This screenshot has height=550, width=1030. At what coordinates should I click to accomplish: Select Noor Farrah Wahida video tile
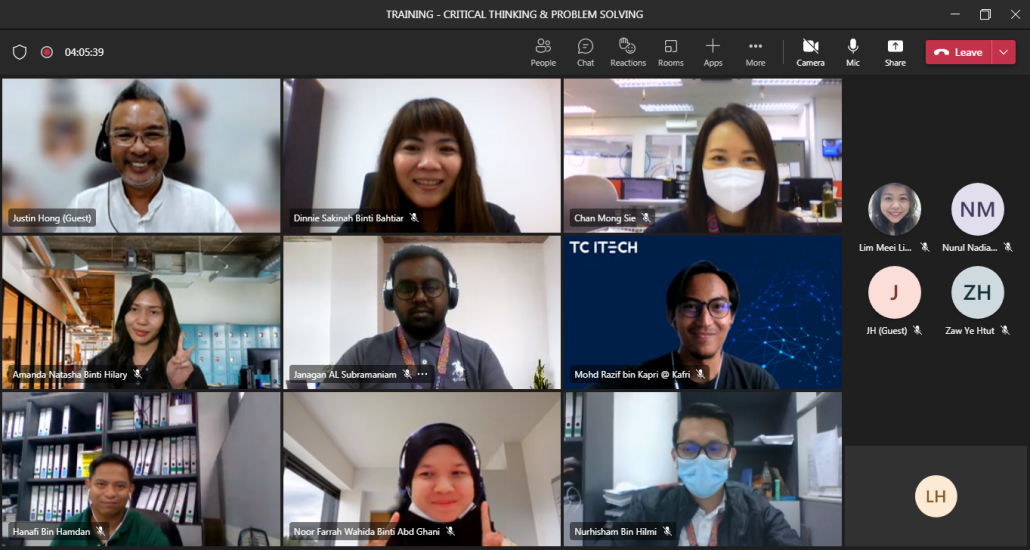click(x=422, y=469)
